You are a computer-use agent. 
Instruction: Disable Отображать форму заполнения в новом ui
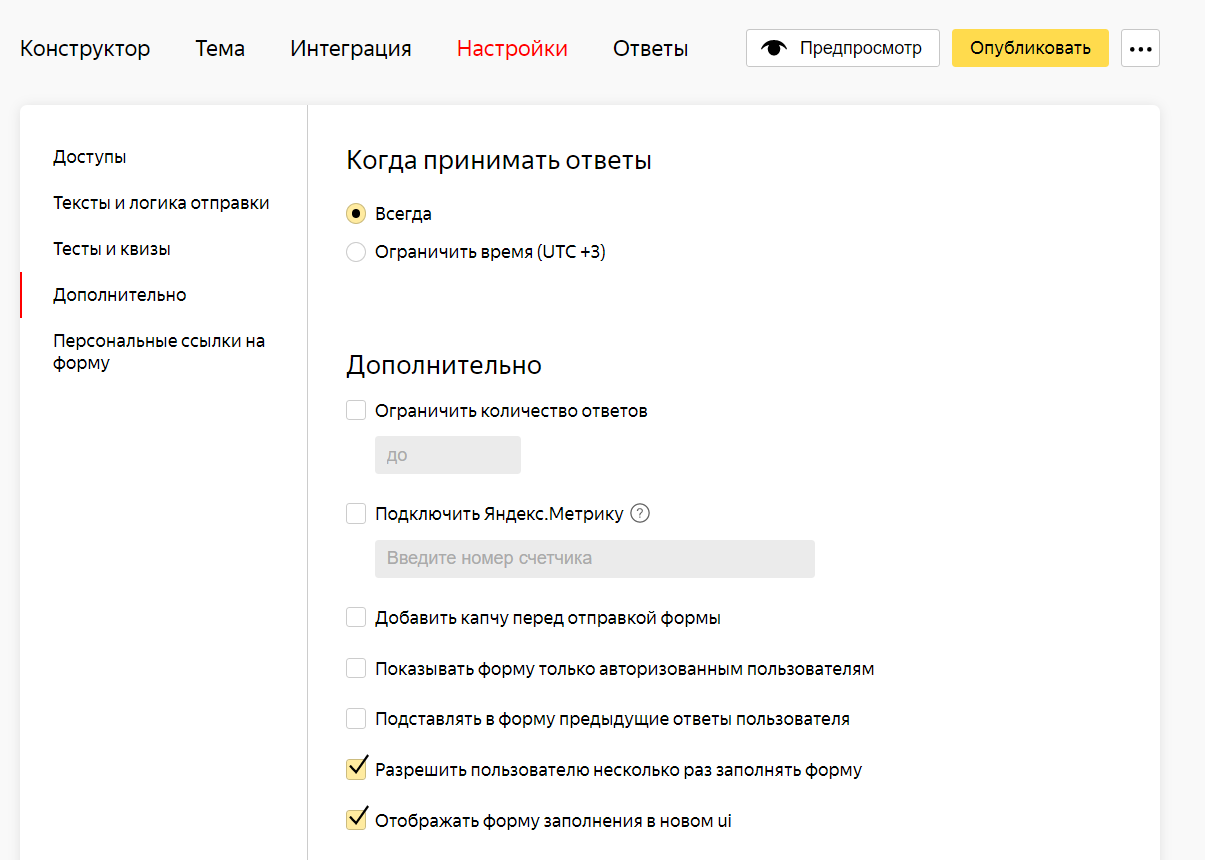pos(356,821)
